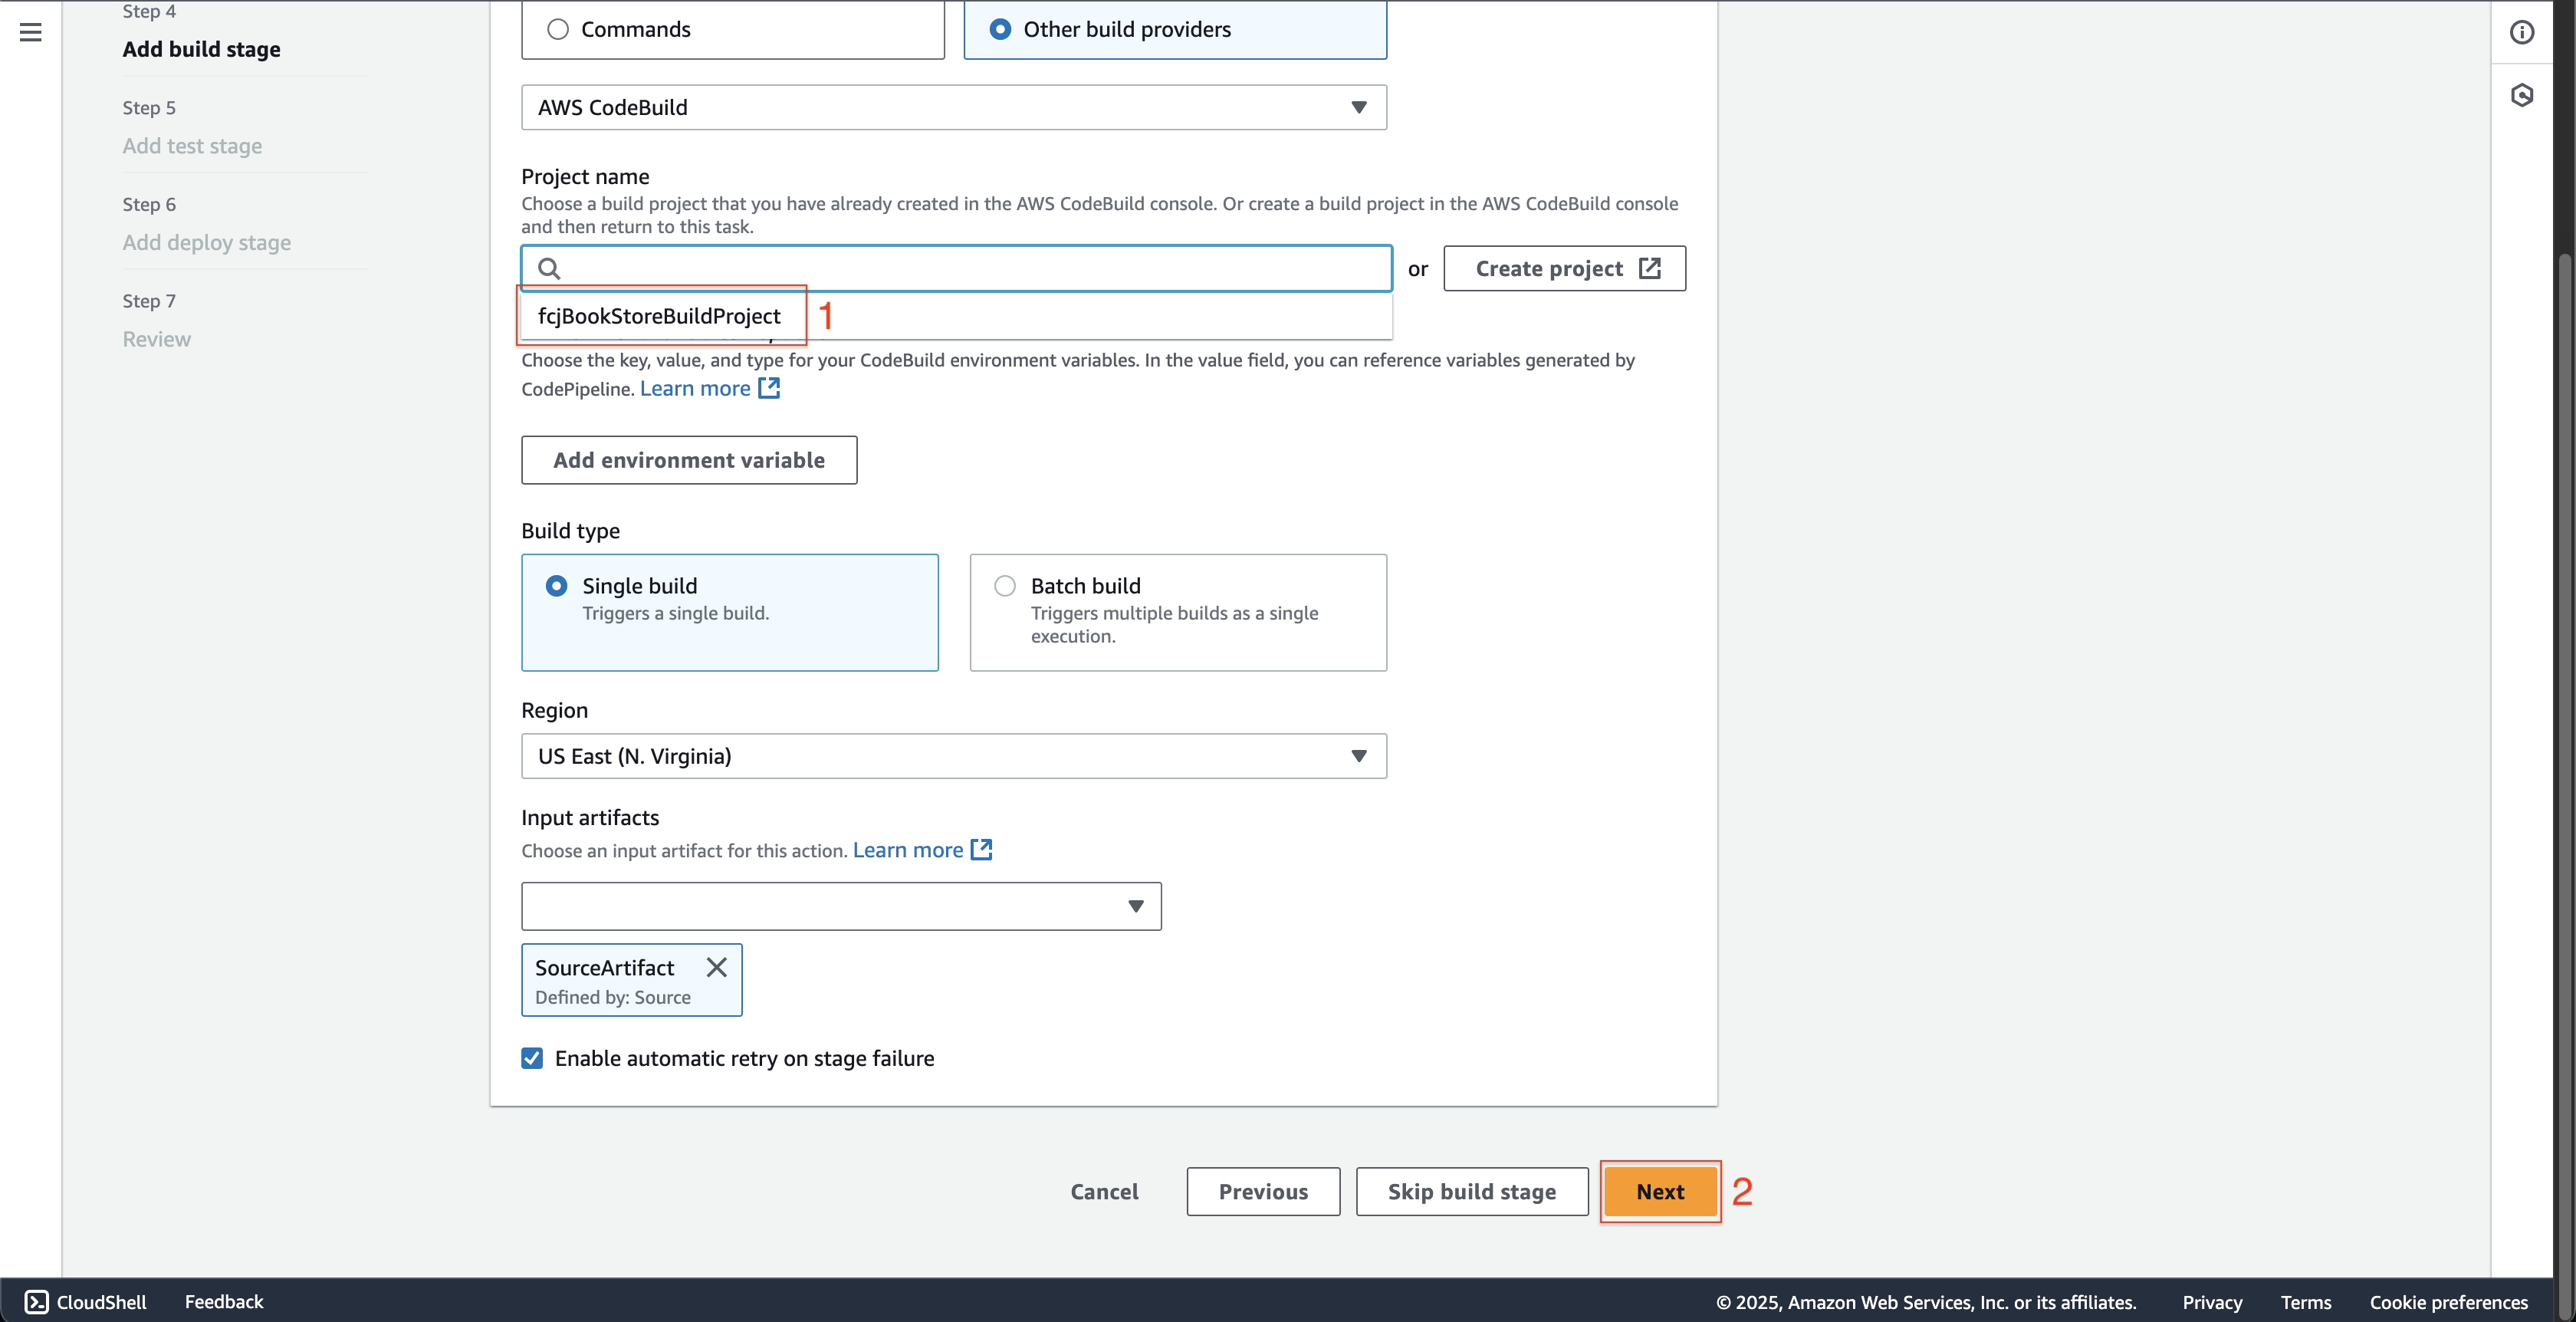This screenshot has width=2576, height=1322.
Task: Click external-link icon beside environment variables Learn more
Action: [x=769, y=388]
